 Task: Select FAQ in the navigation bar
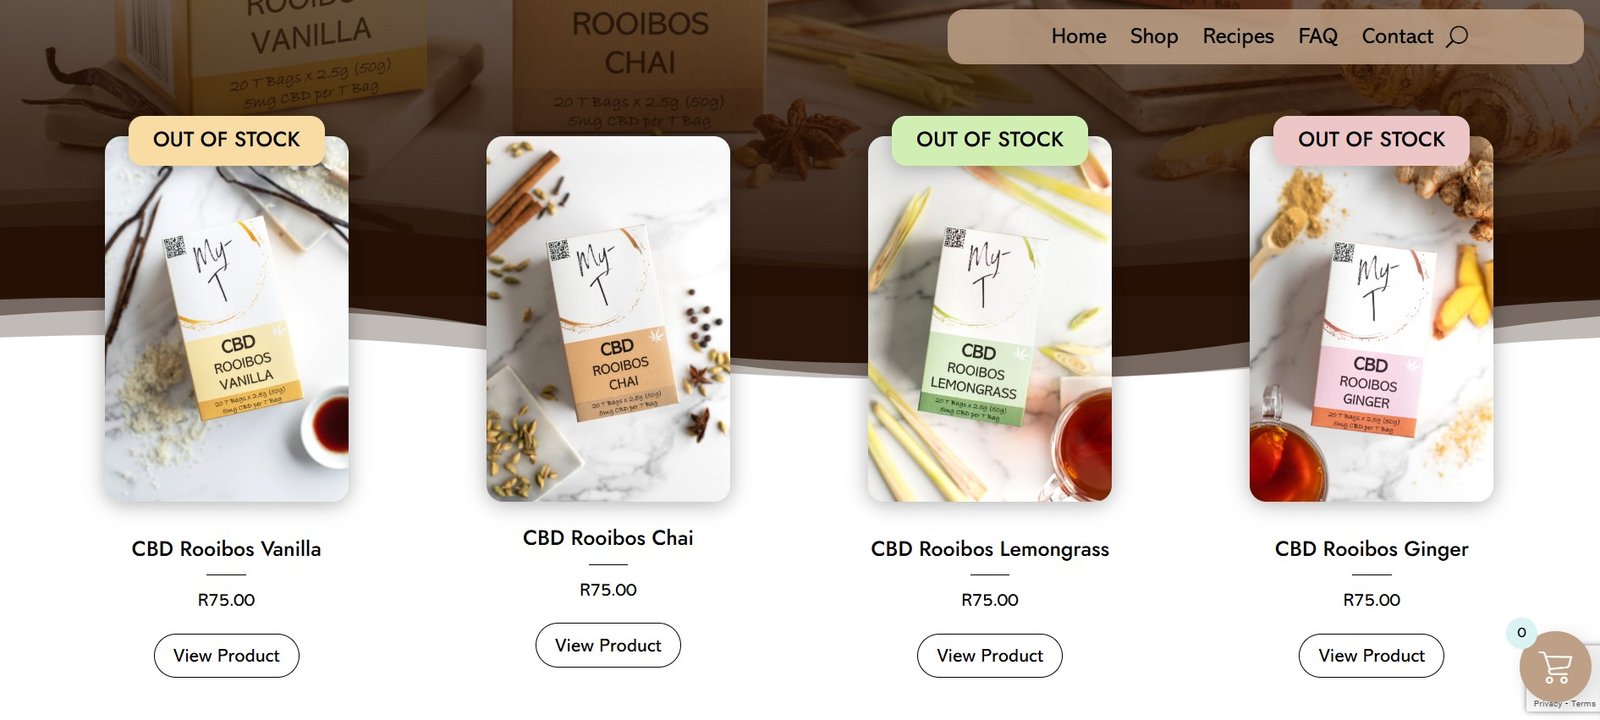coord(1317,37)
